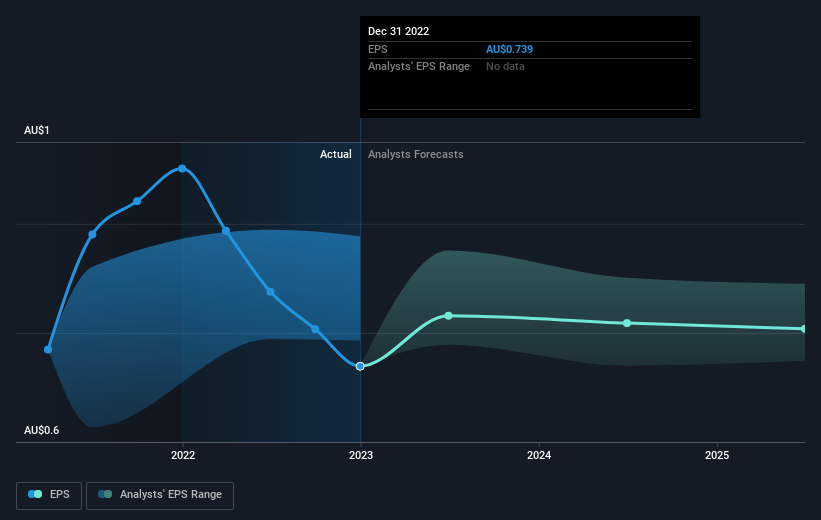Click the 2023 x-axis label

pyautogui.click(x=361, y=455)
